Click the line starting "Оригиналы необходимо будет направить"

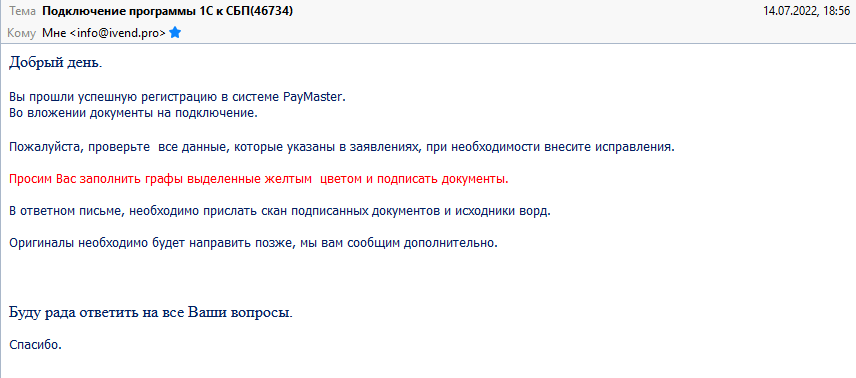[x=254, y=243]
